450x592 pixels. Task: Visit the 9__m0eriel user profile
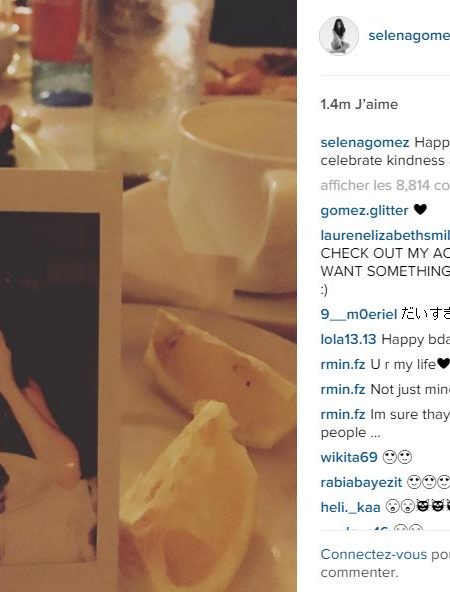coord(359,314)
